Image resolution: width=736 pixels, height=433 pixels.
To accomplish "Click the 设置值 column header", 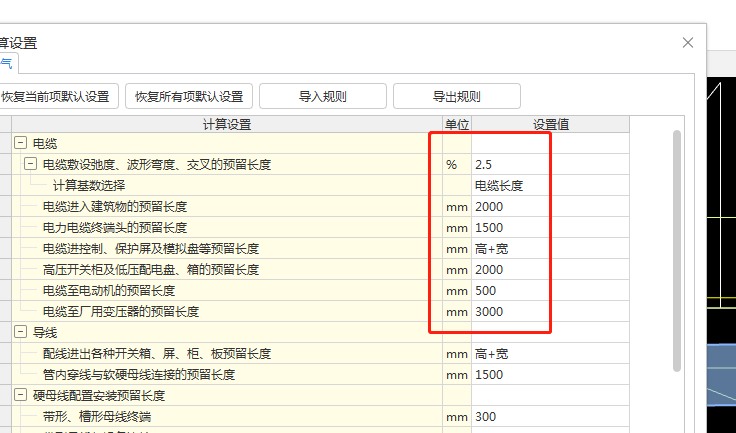I will coord(550,124).
